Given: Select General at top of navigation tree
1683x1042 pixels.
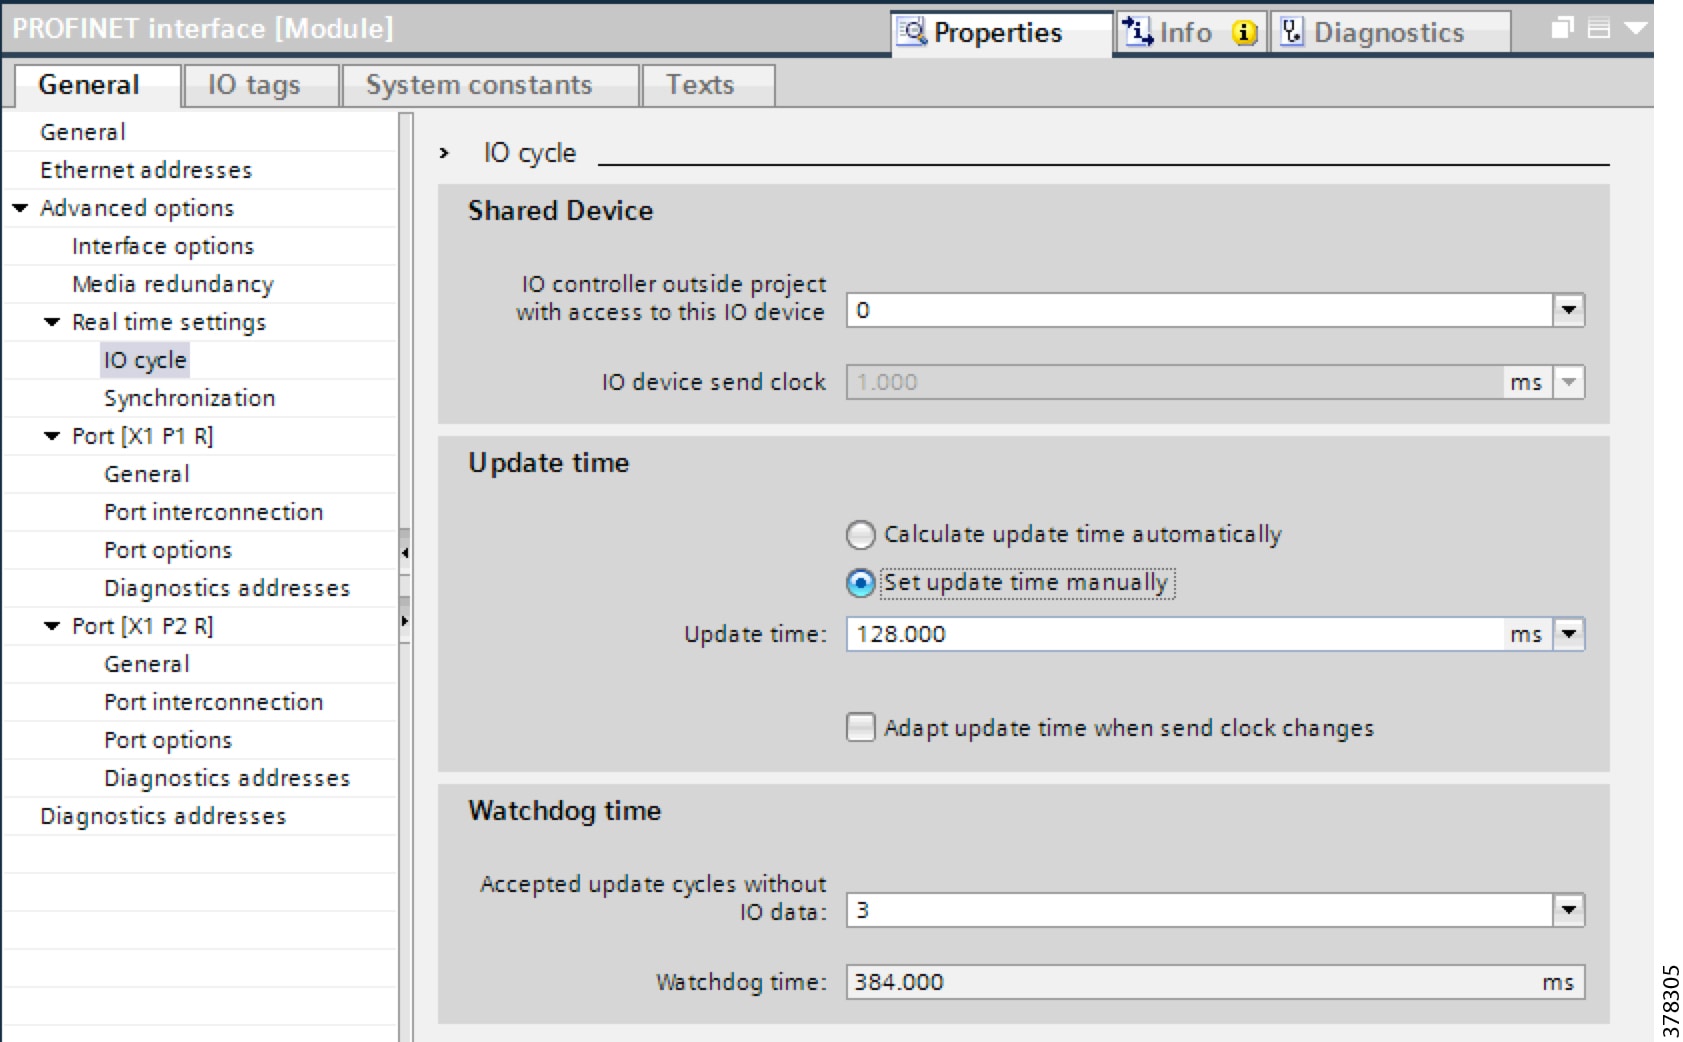Looking at the screenshot, I should click(83, 132).
